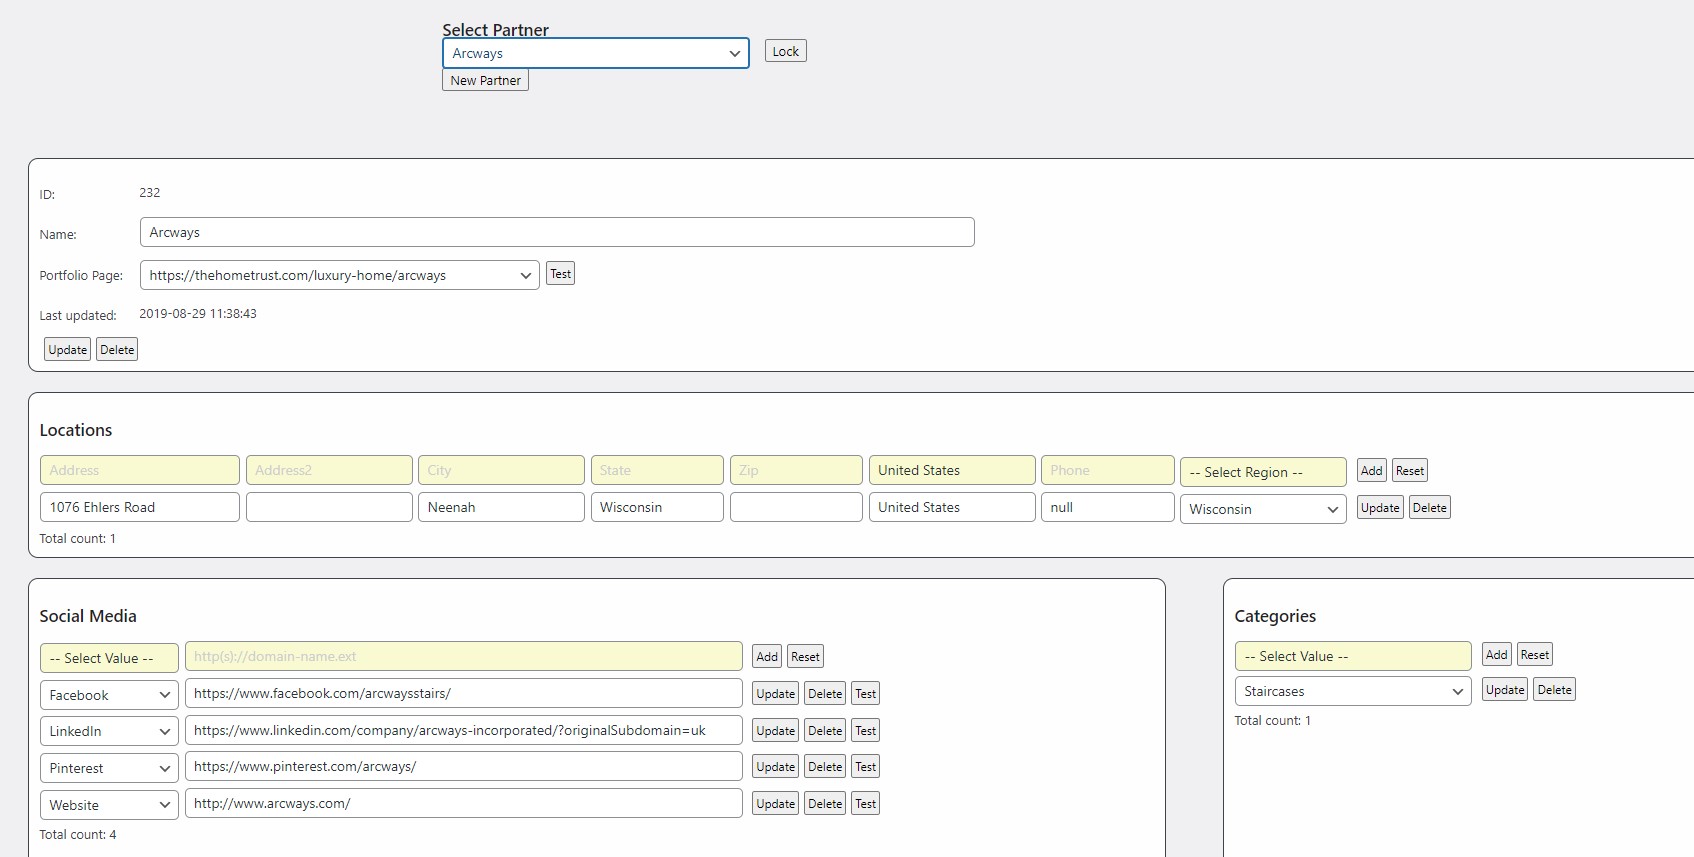Click Add in the Locations section
The image size is (1694, 857).
tap(1371, 470)
